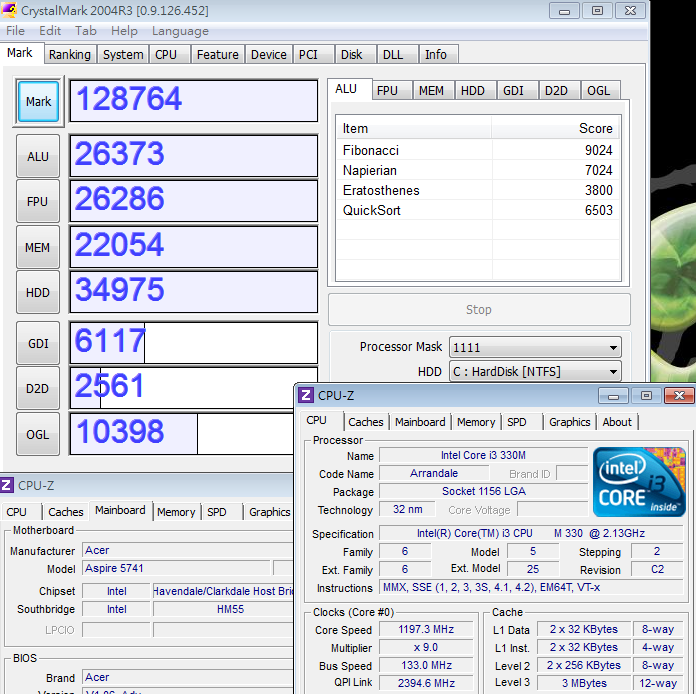
Task: Open Mainboard tab in front CPU-Z window
Action: pyautogui.click(x=420, y=422)
